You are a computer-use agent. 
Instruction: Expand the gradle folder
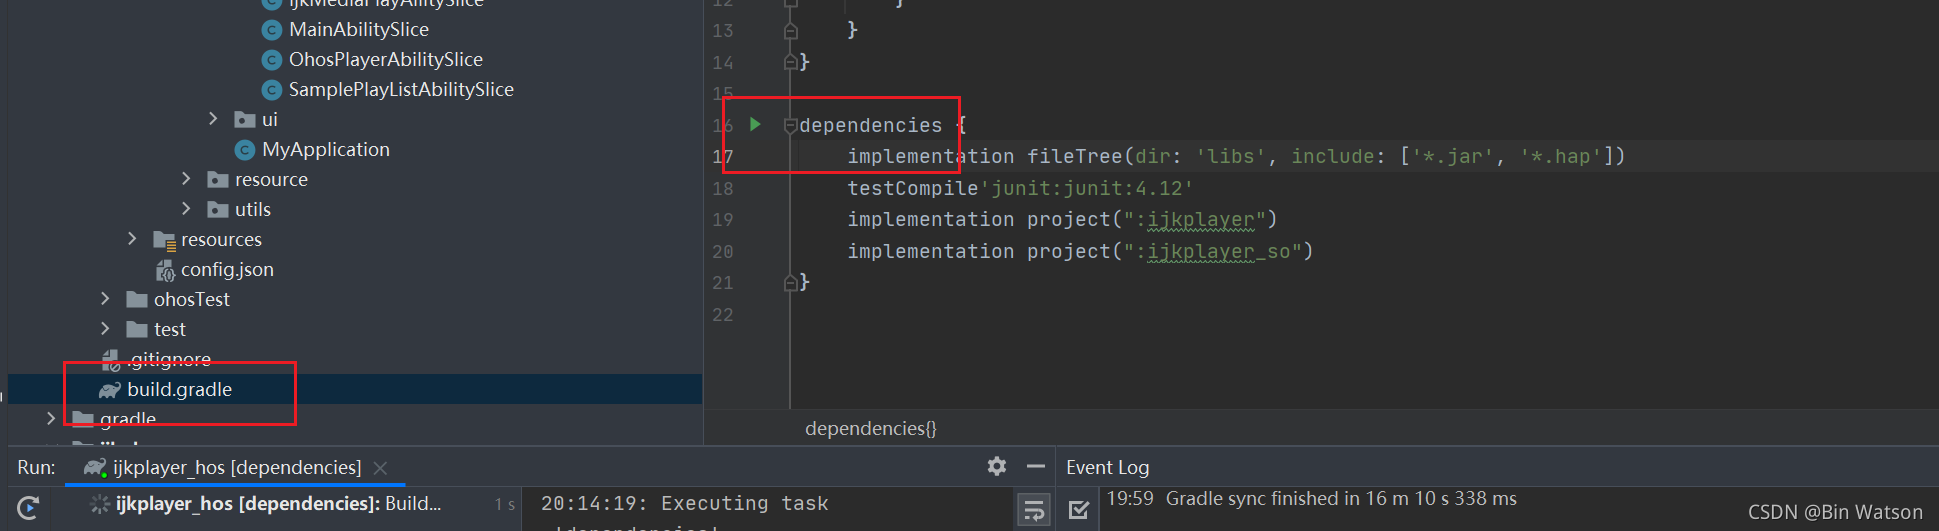point(51,419)
